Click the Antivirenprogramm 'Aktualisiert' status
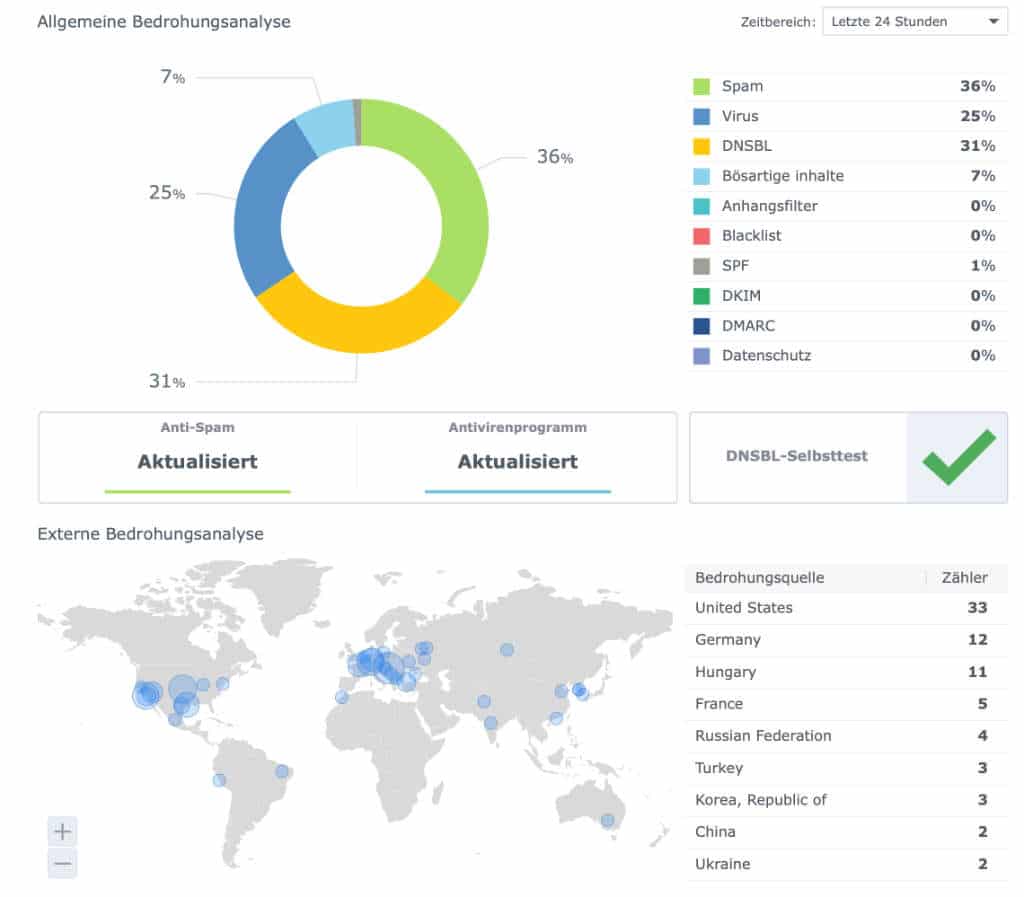The image size is (1024, 897). [x=517, y=462]
